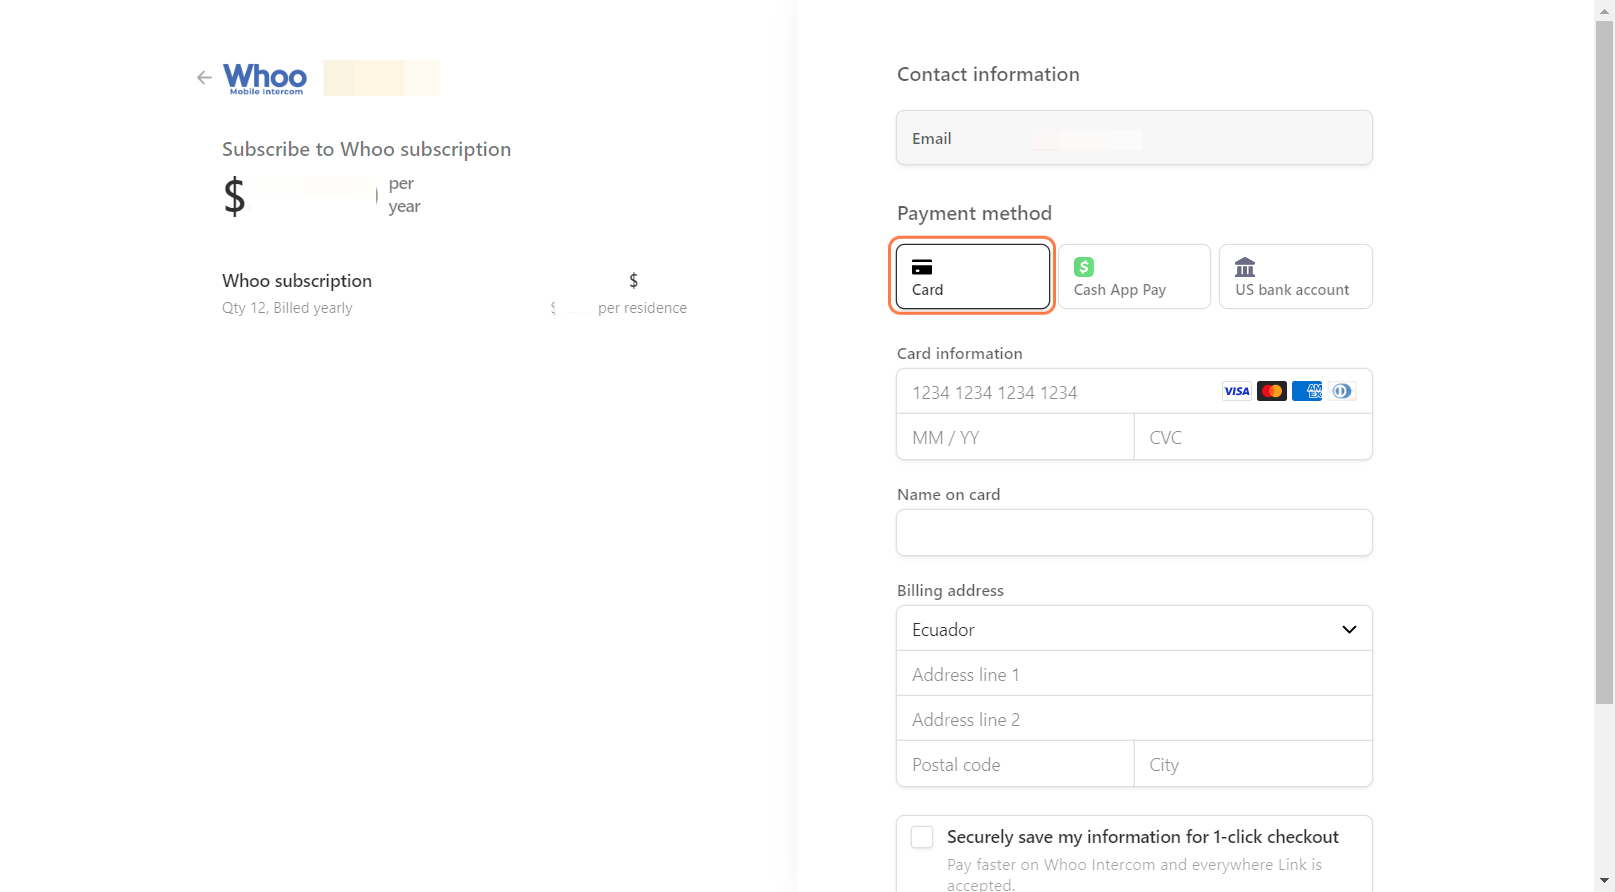
Task: Click the Diners Club logo
Action: tap(1342, 391)
